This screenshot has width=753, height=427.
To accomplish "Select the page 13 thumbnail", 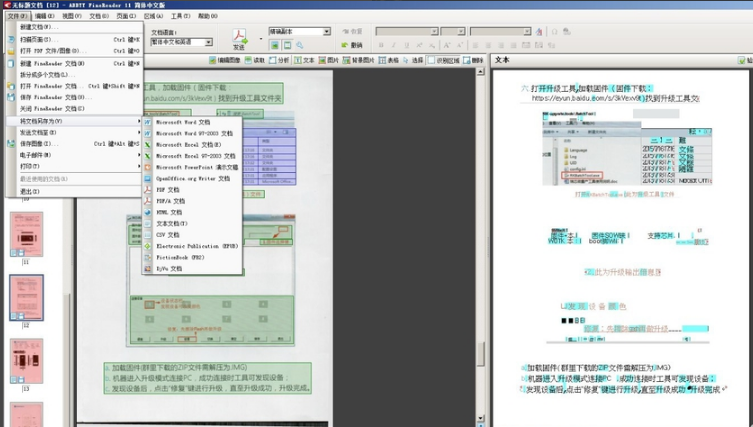I will tap(26, 361).
